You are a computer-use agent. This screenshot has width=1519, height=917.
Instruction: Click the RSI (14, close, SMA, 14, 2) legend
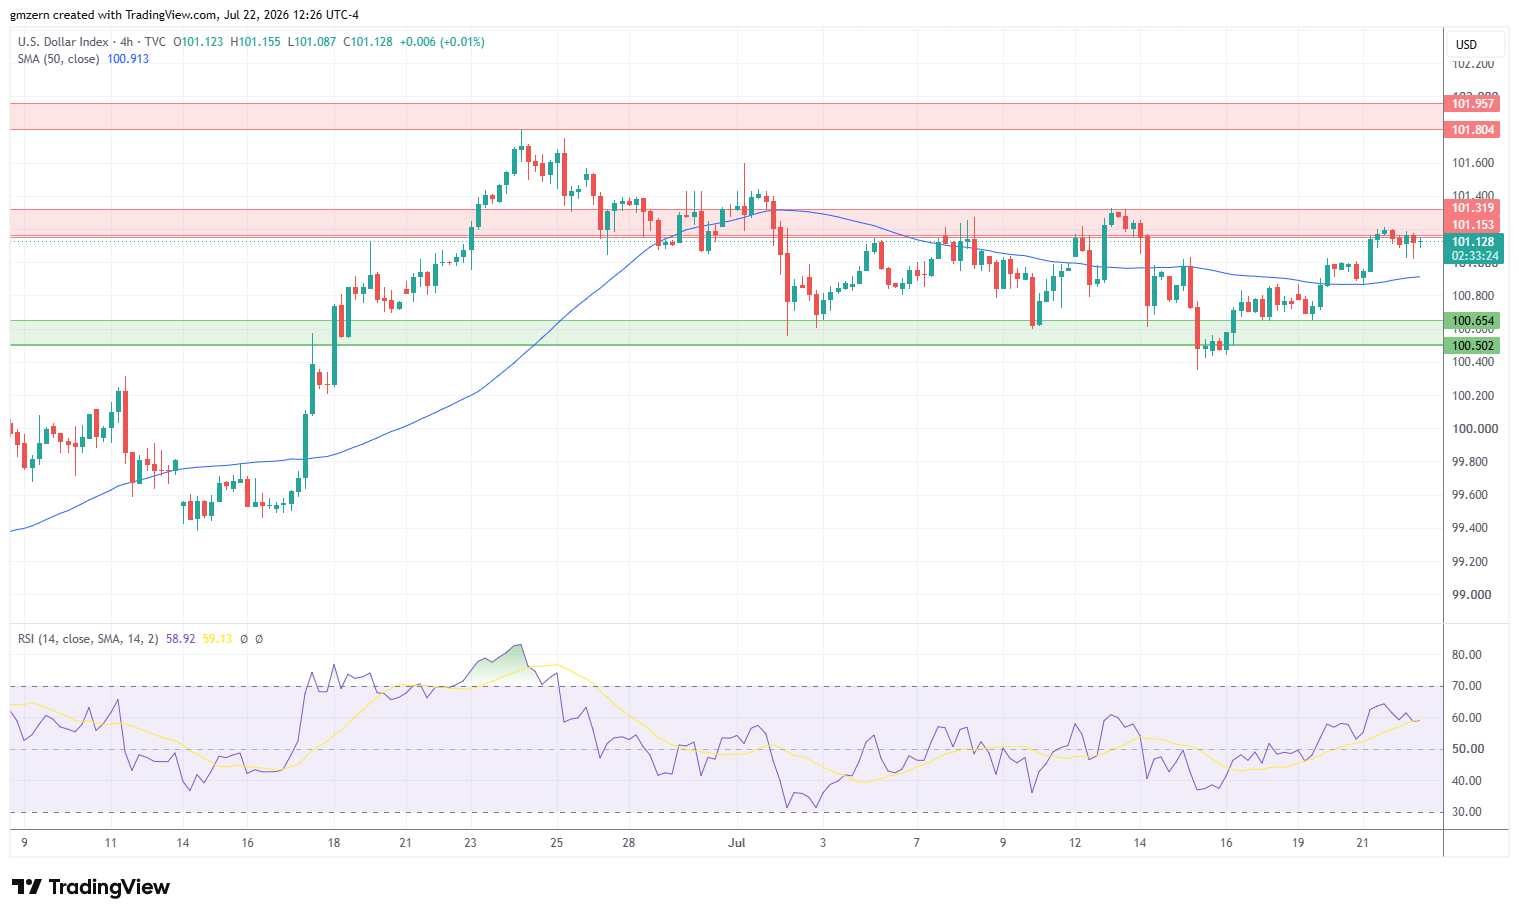(88, 639)
